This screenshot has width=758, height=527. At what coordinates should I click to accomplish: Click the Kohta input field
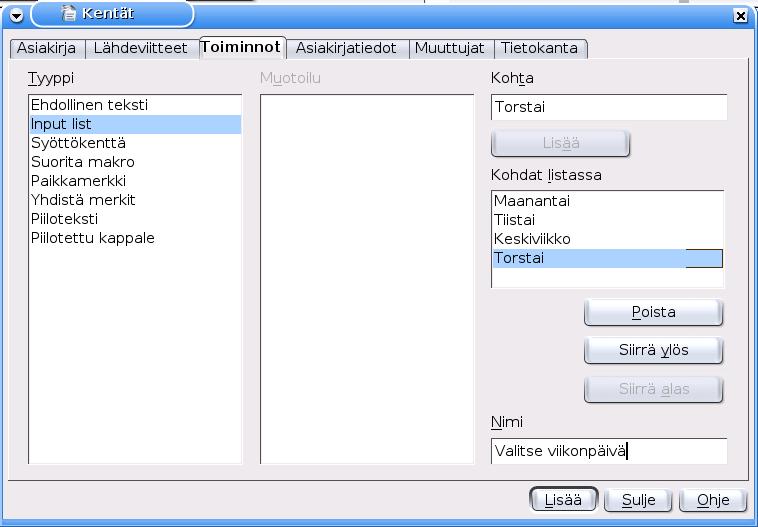(x=609, y=107)
